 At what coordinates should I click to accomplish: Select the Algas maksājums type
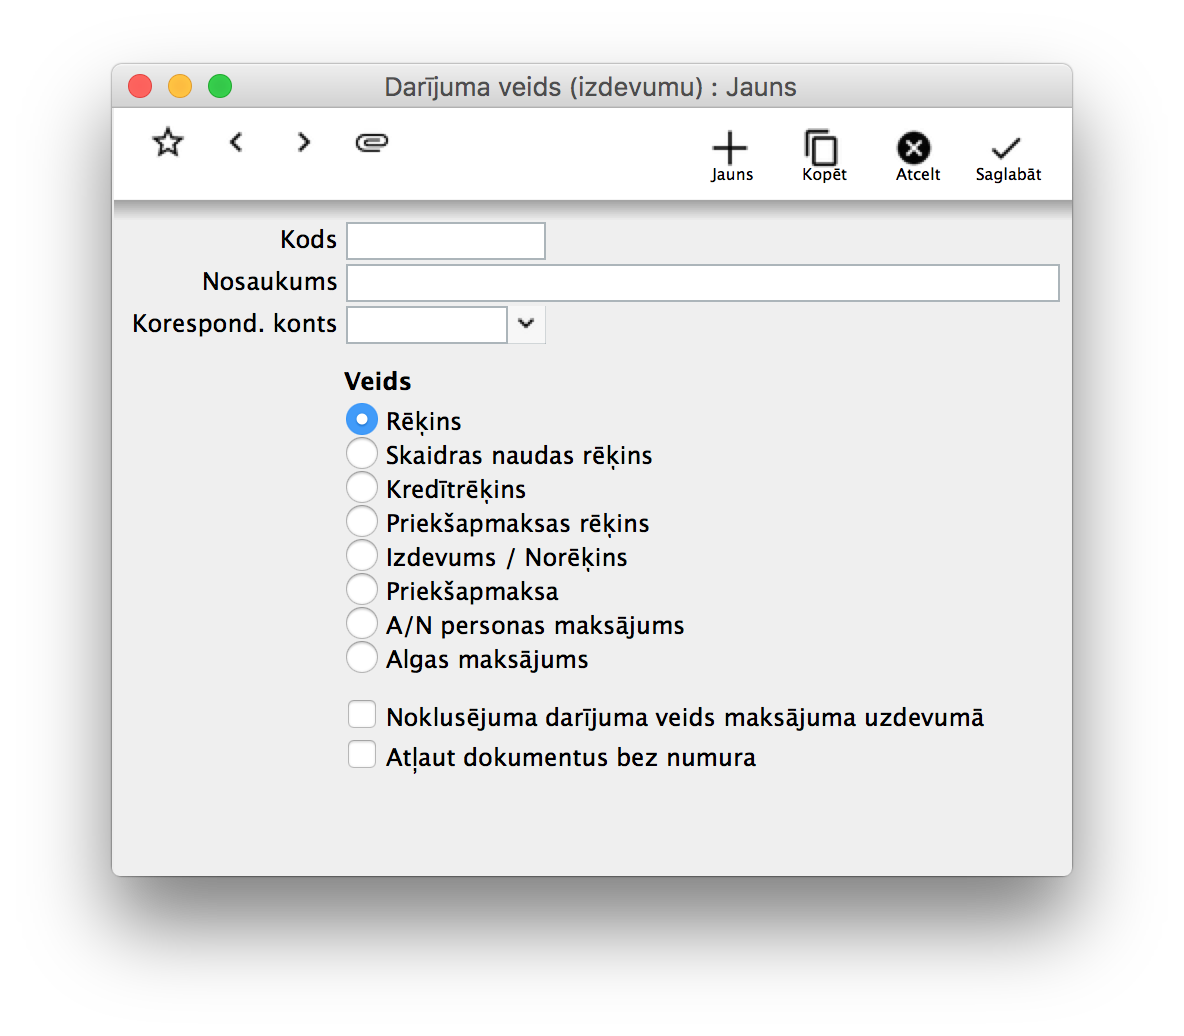pos(361,658)
